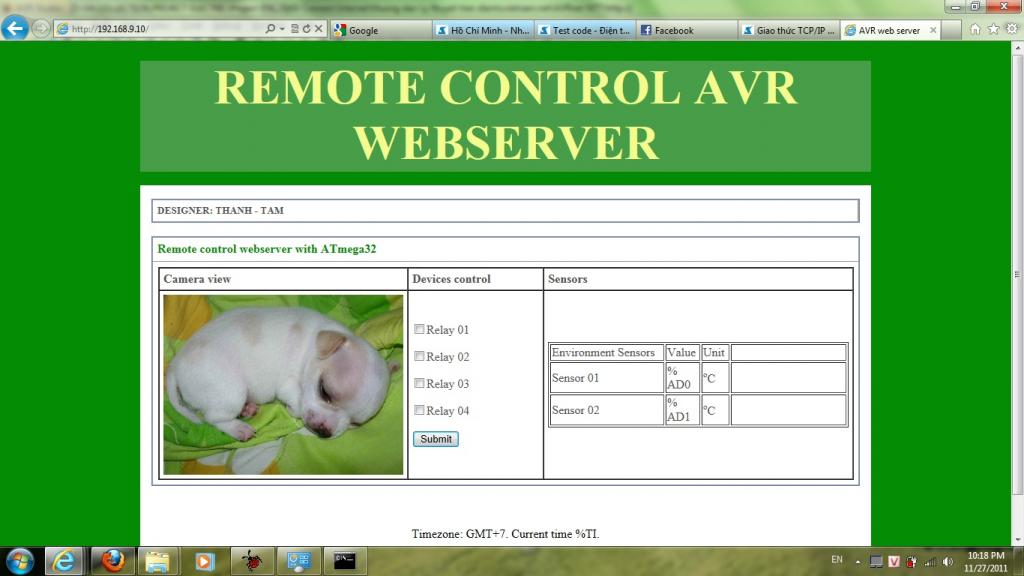The height and width of the screenshot is (576, 1024).
Task: Switch to the Test code tab
Action: (585, 30)
